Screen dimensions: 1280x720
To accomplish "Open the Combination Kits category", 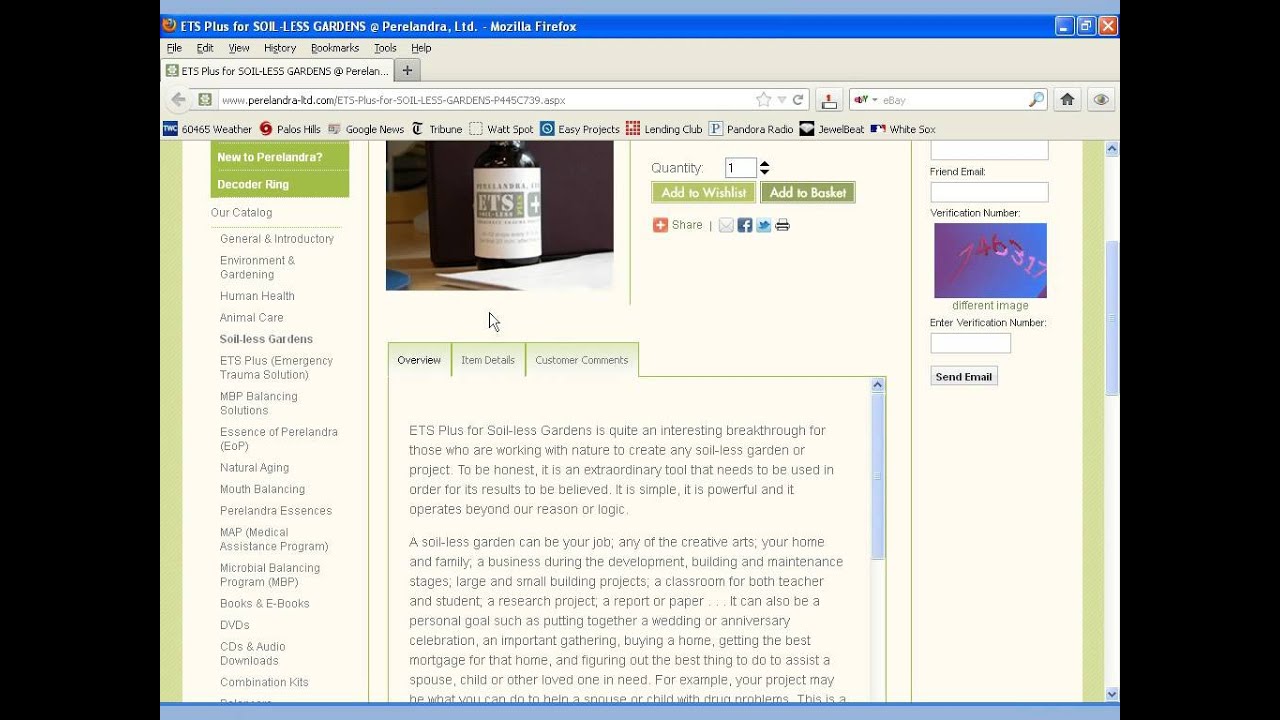I will [264, 683].
